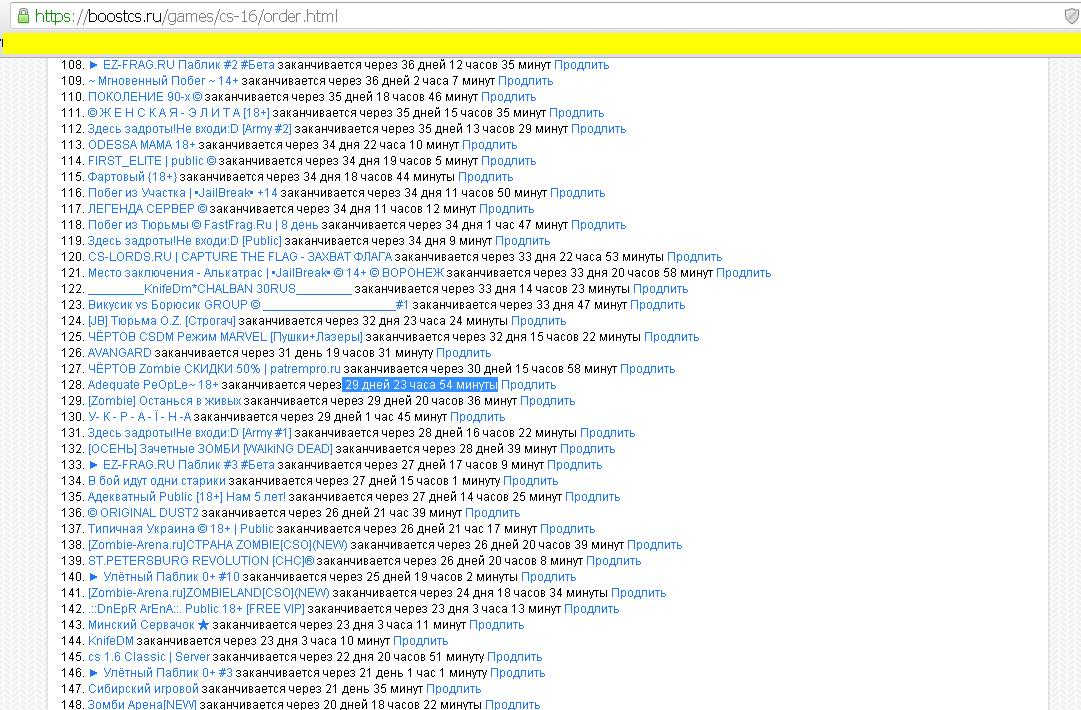Image resolution: width=1081 pixels, height=710 pixels.
Task: Open ЧЁРТОВ Zombie СКИДКИ 50% link
Action: tap(214, 369)
